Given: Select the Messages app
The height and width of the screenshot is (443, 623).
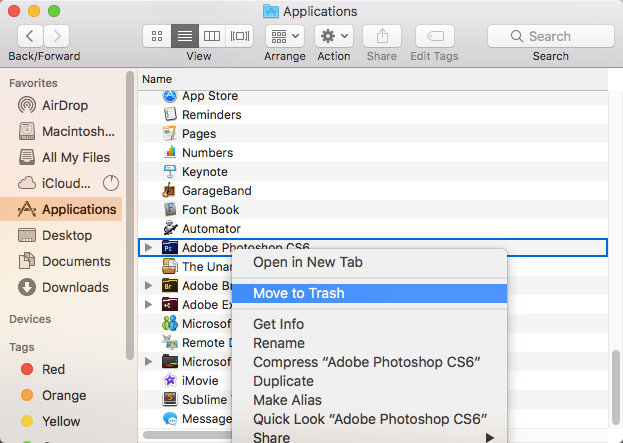Looking at the screenshot, I should 185,419.
